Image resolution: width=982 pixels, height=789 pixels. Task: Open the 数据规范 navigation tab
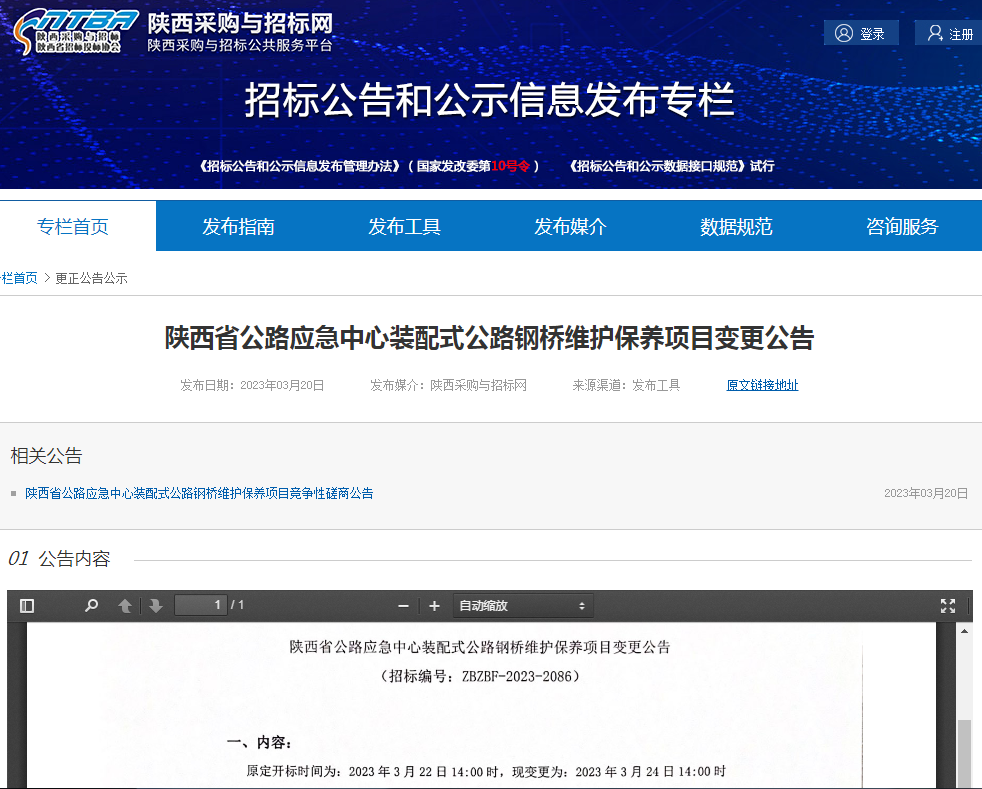tap(736, 226)
